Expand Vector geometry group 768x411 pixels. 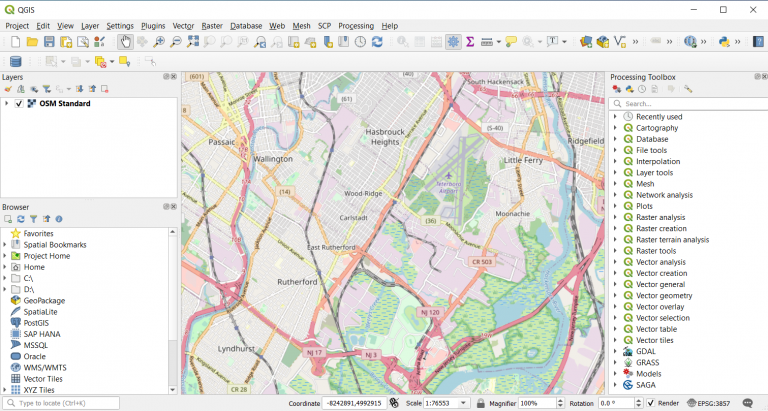pyautogui.click(x=616, y=295)
